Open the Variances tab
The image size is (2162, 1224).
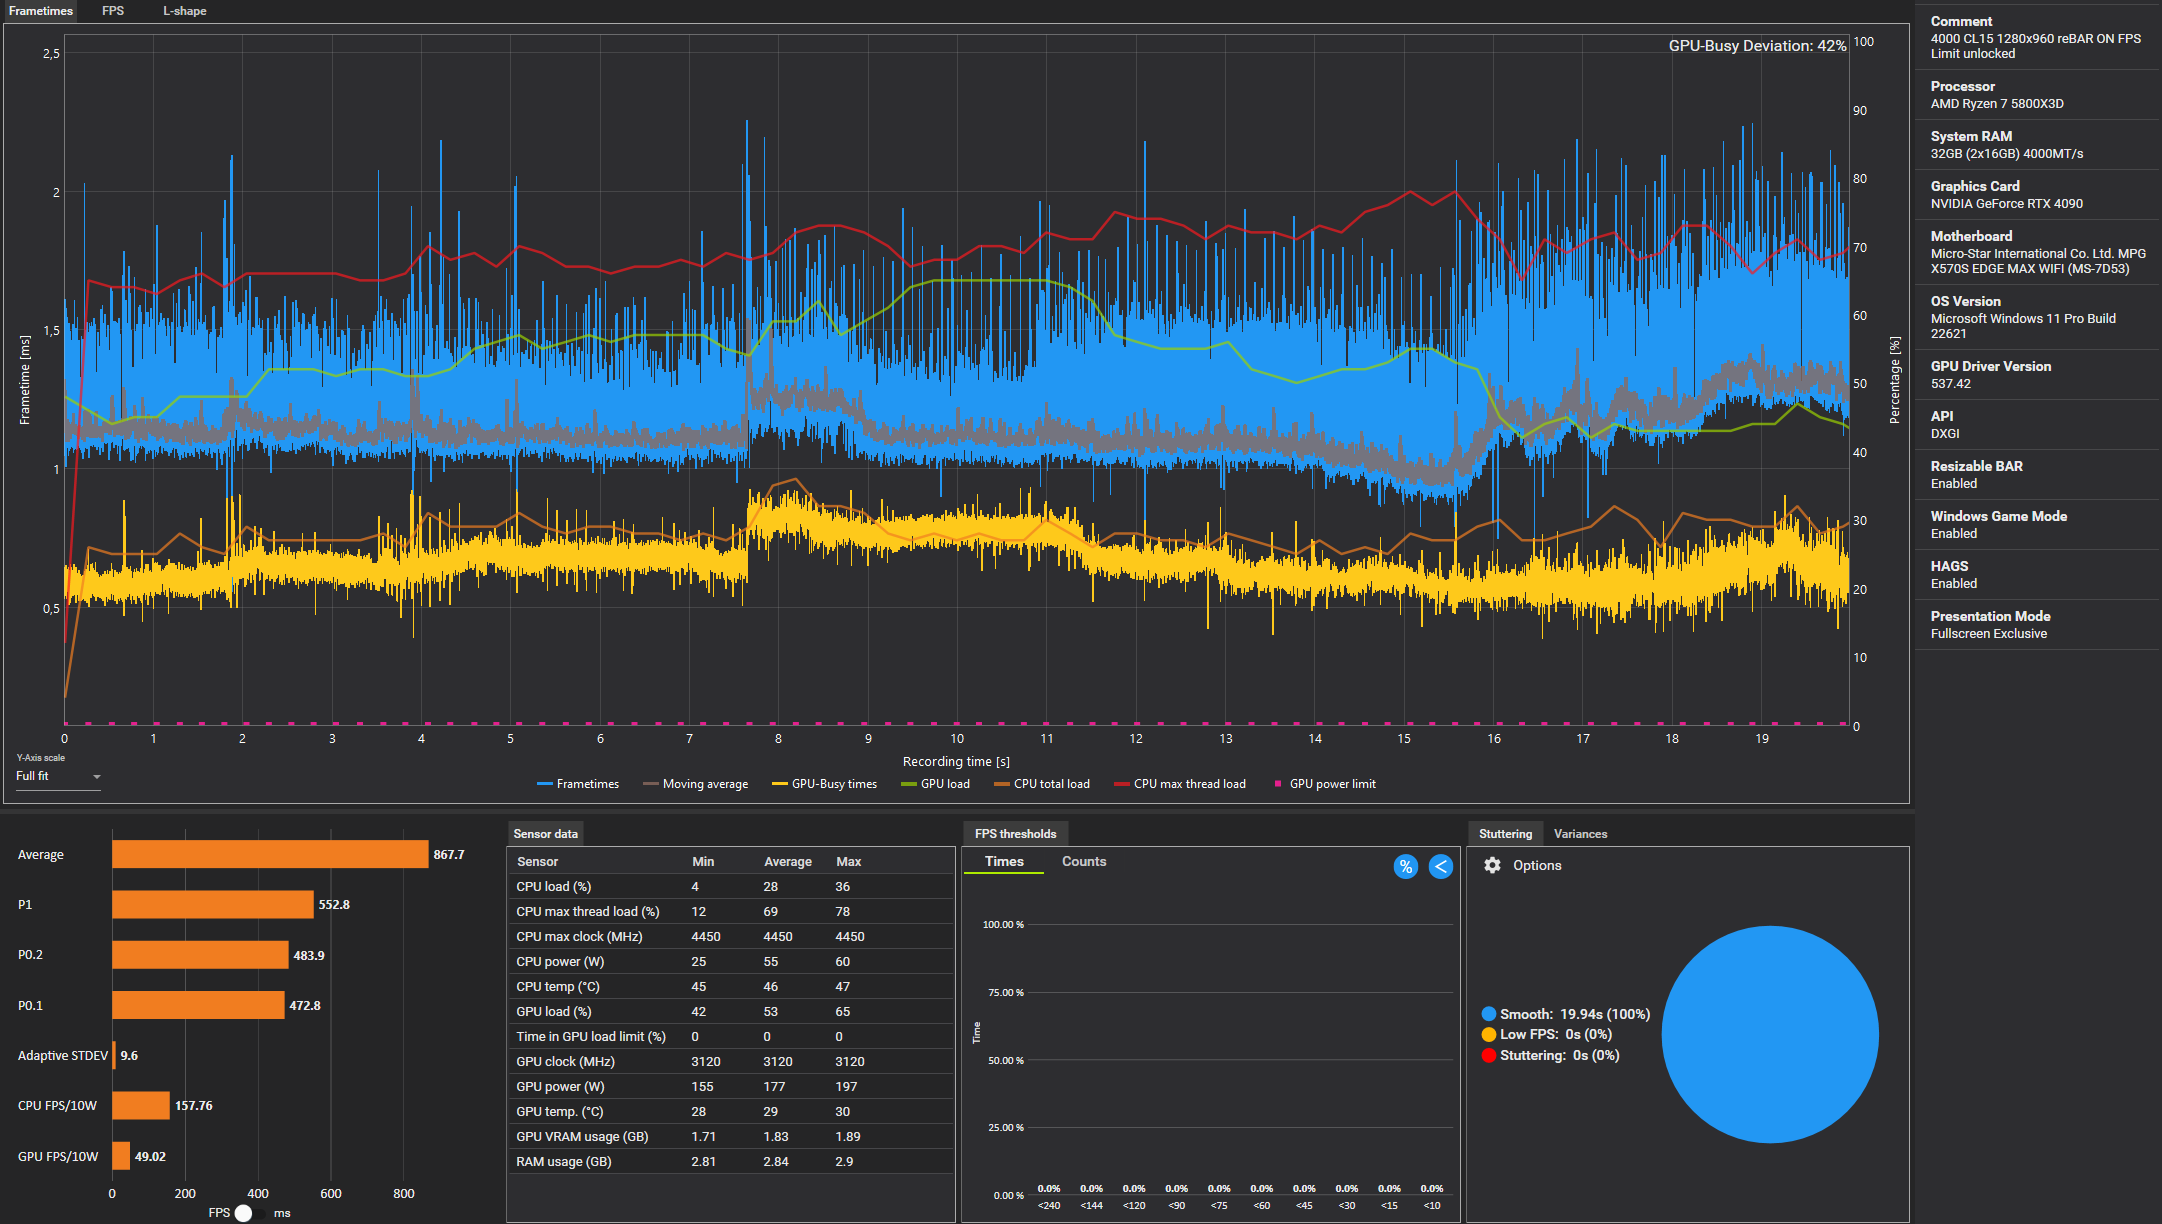[1580, 834]
